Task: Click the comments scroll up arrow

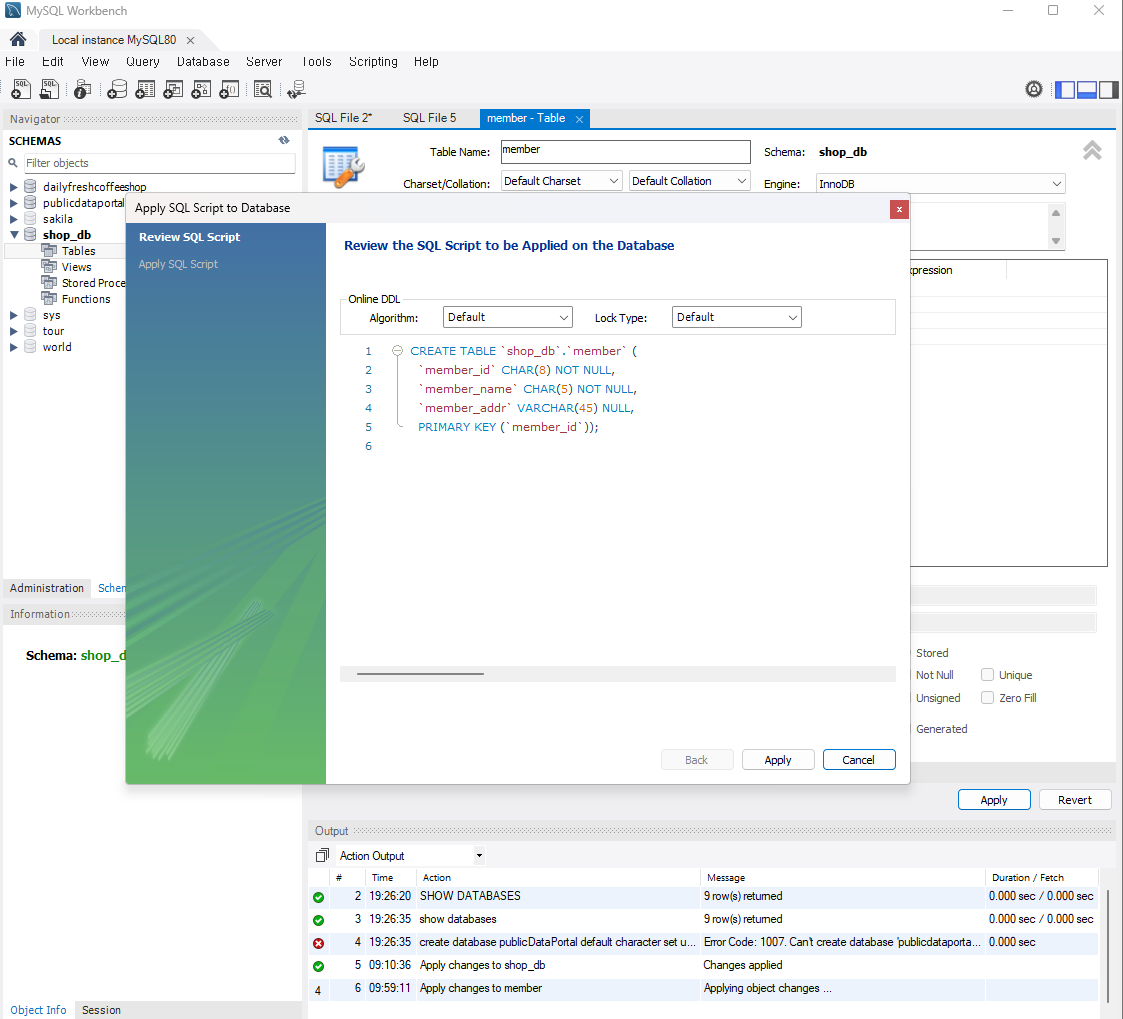Action: [x=1056, y=213]
